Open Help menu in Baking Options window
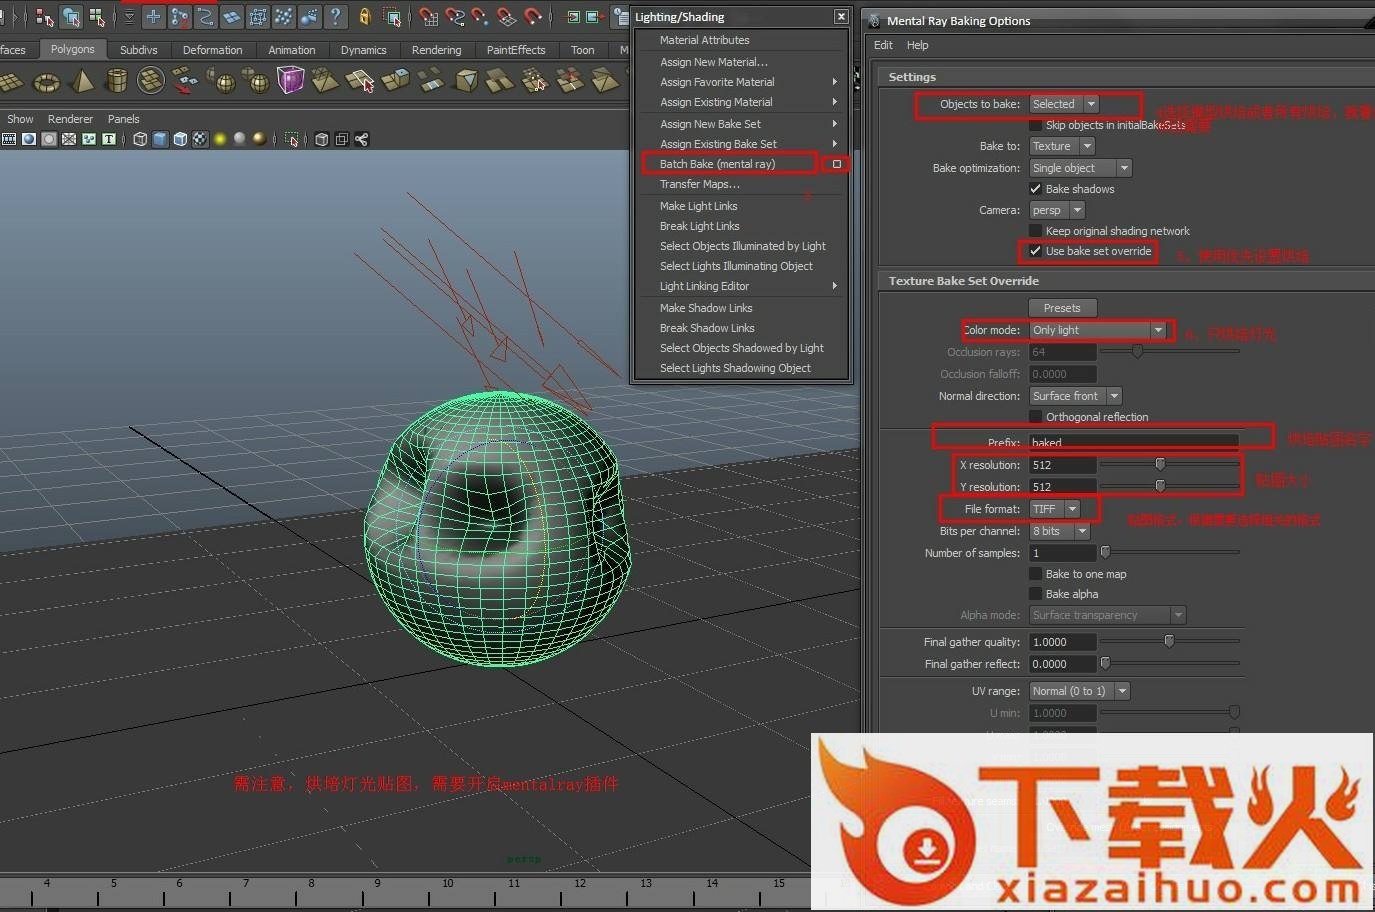The image size is (1375, 912). (917, 45)
